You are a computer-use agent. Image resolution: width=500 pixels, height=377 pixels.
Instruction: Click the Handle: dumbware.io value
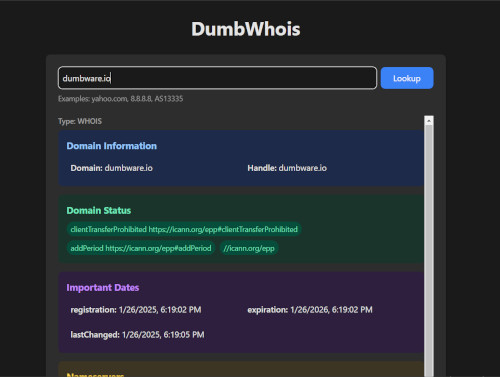click(287, 168)
